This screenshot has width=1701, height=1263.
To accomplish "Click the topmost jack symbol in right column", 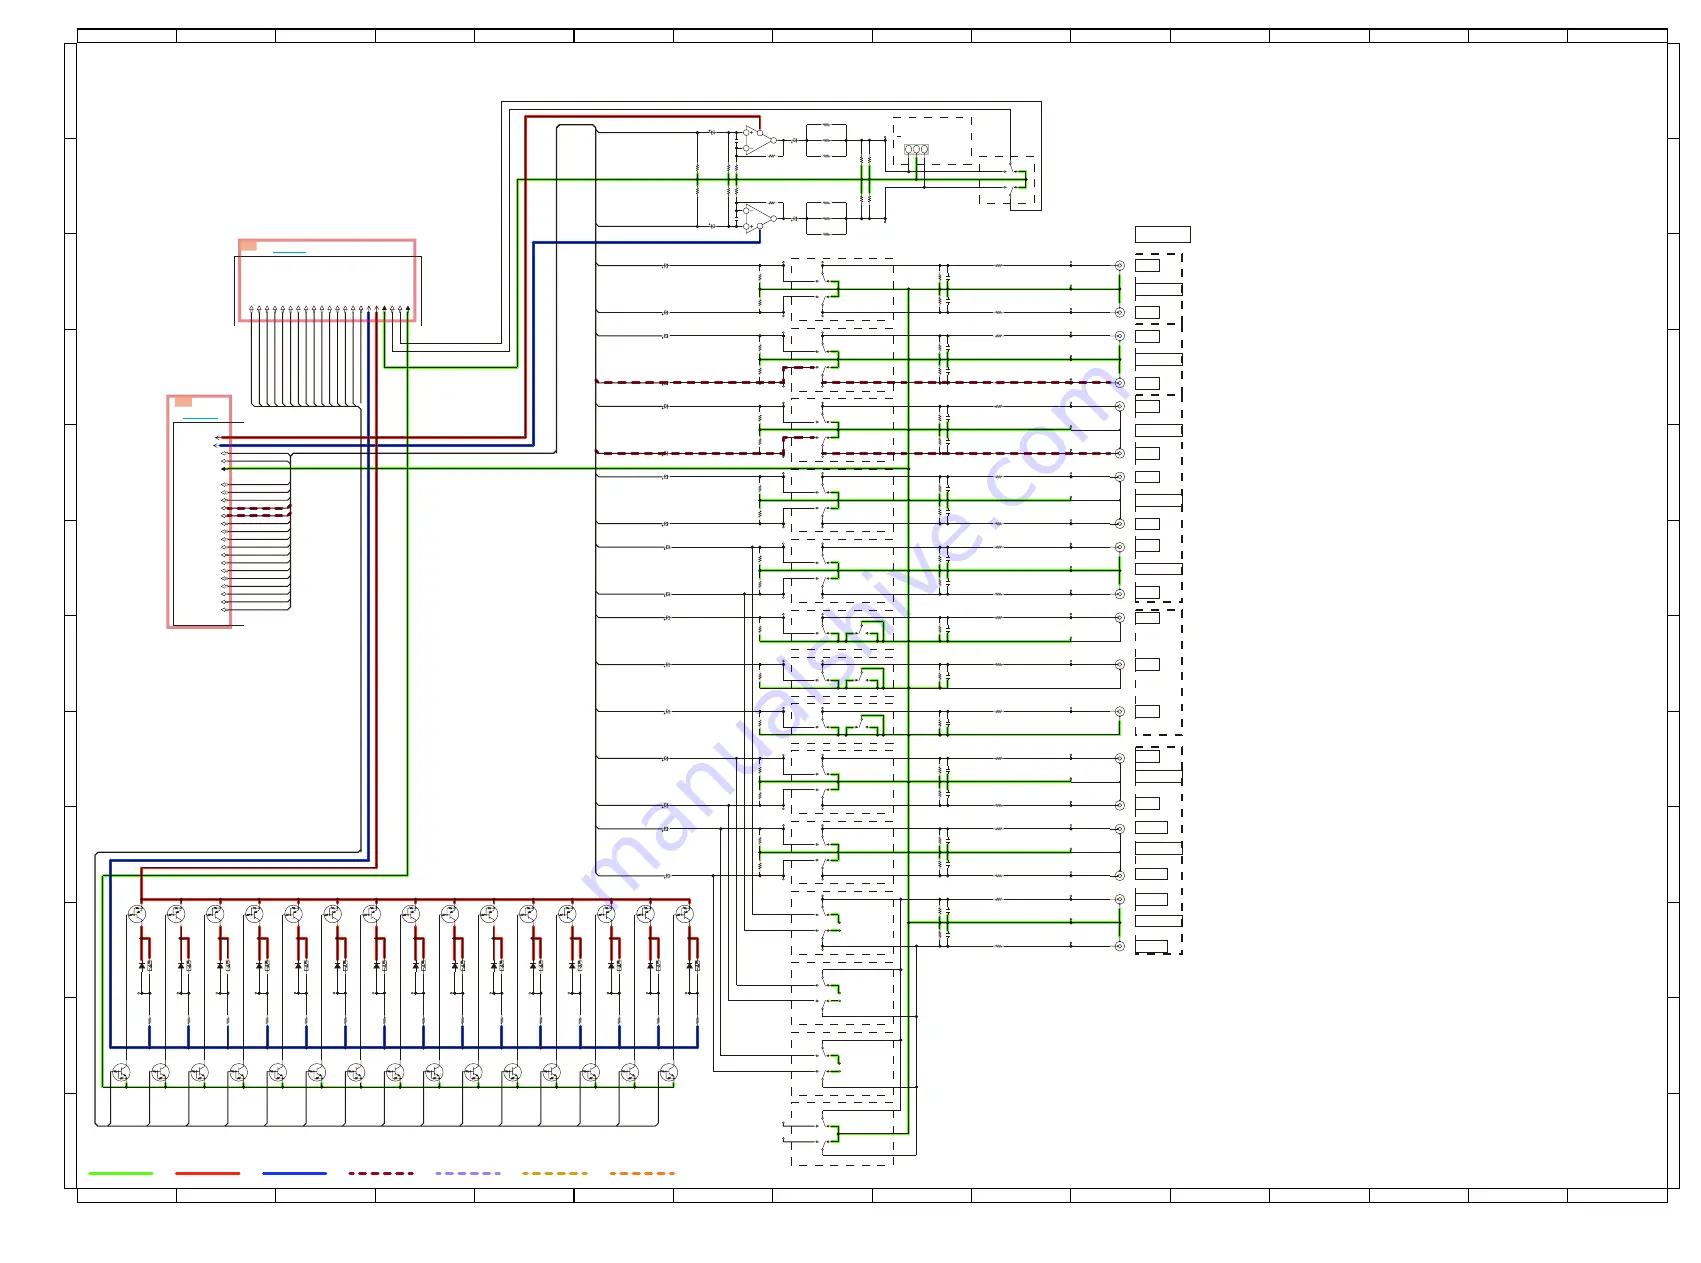I will click(x=1120, y=266).
